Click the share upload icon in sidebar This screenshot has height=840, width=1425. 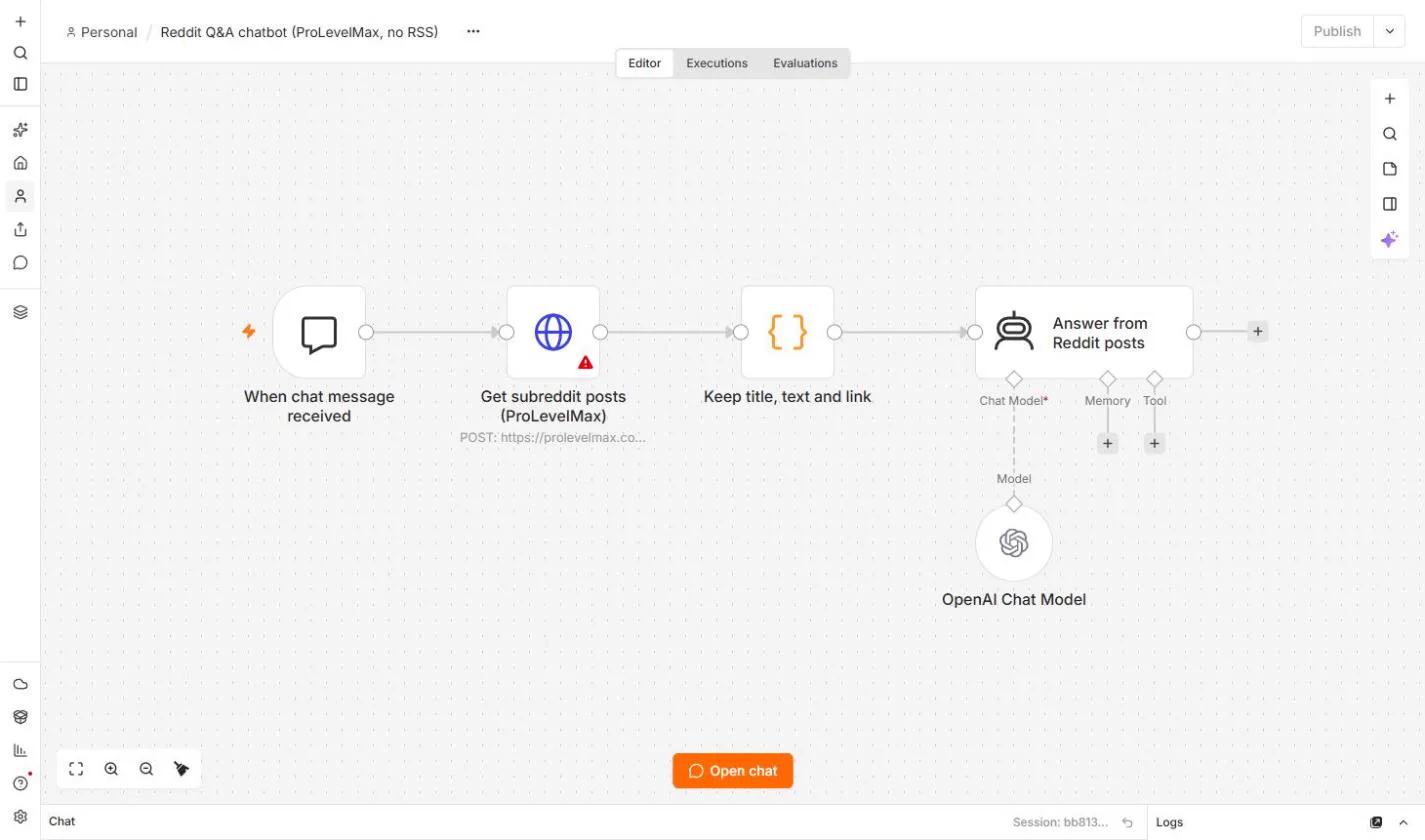pyautogui.click(x=20, y=229)
